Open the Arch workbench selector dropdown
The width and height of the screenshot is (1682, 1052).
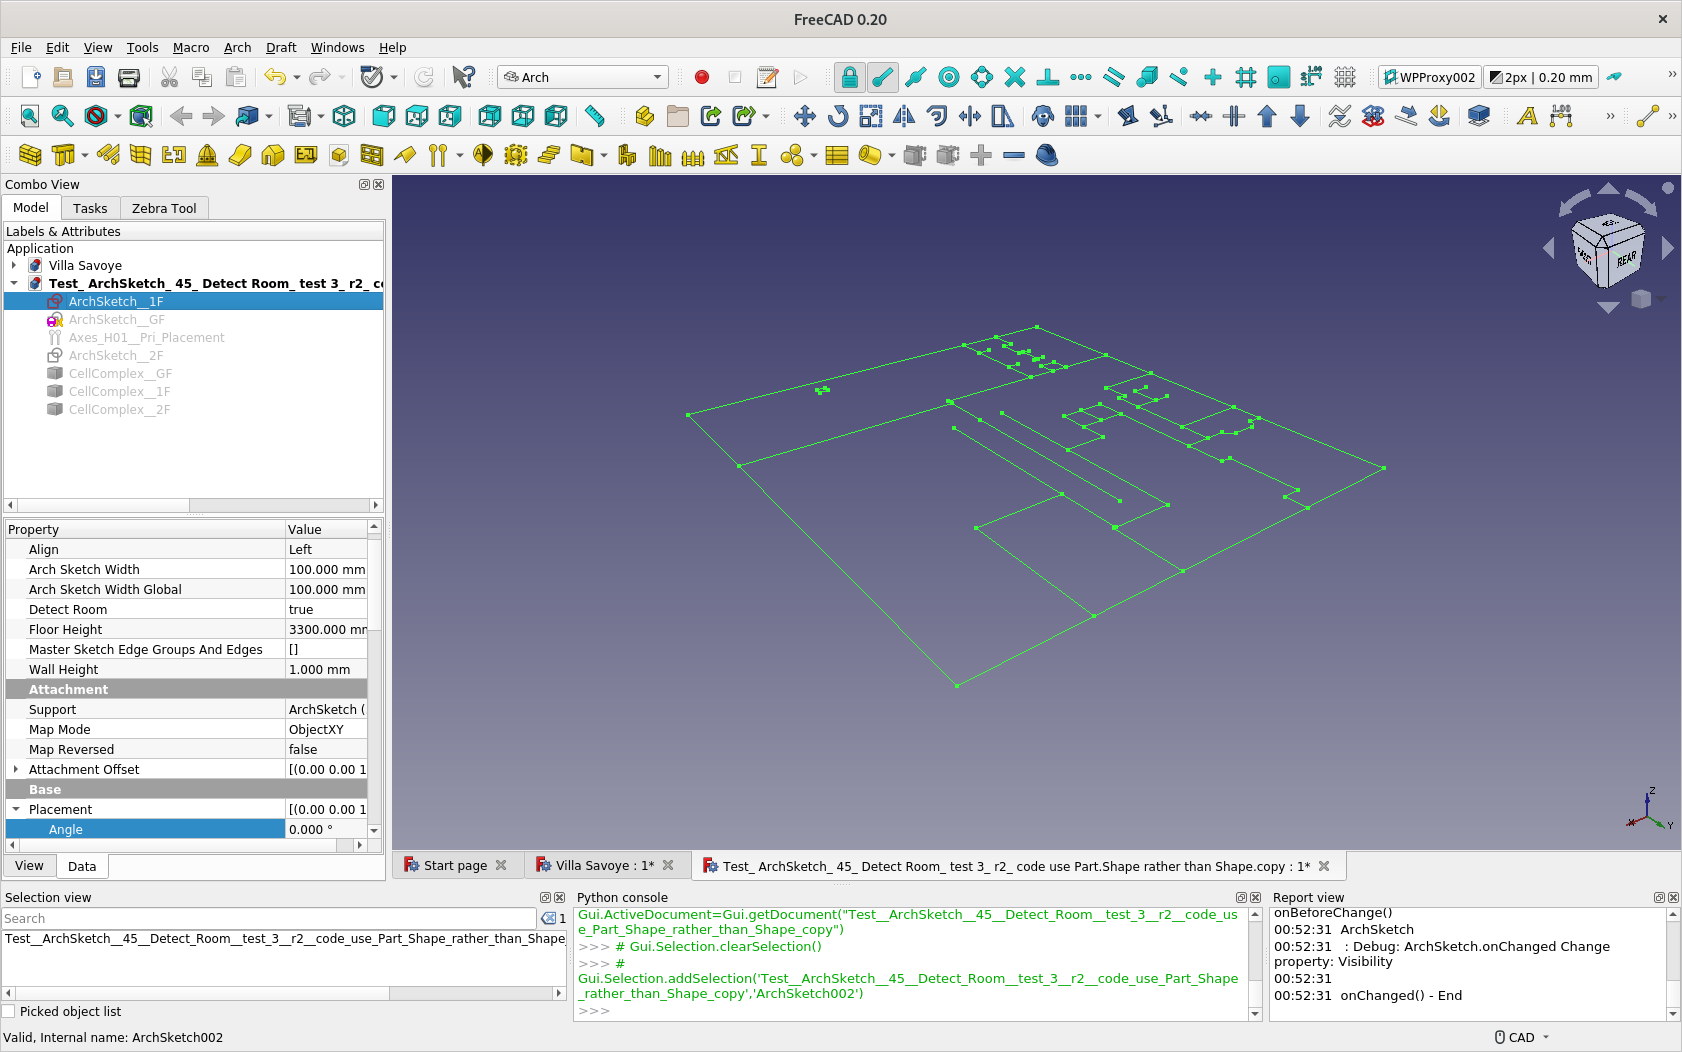[x=583, y=77]
